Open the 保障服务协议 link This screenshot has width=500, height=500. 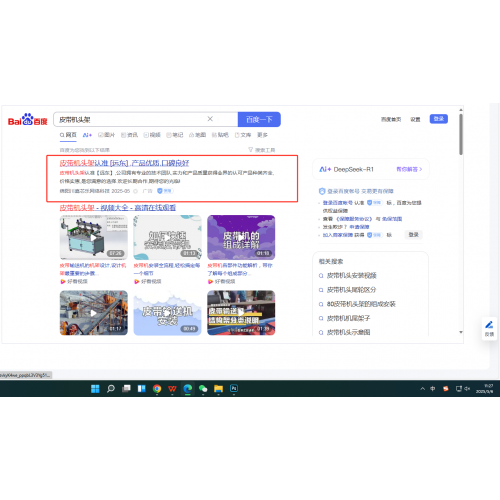[354, 219]
